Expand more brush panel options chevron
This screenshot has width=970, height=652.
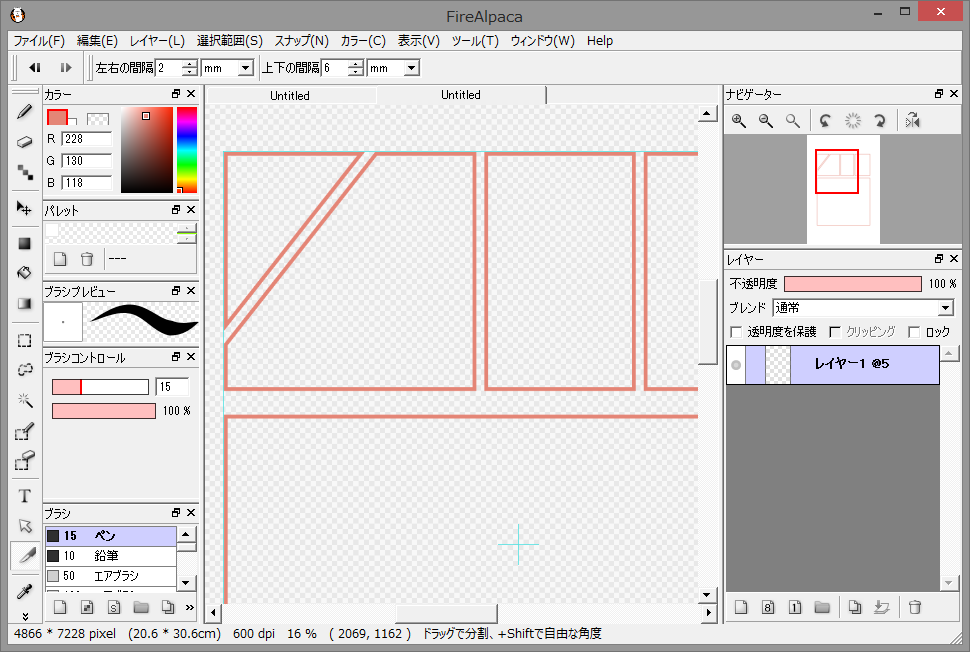point(190,607)
